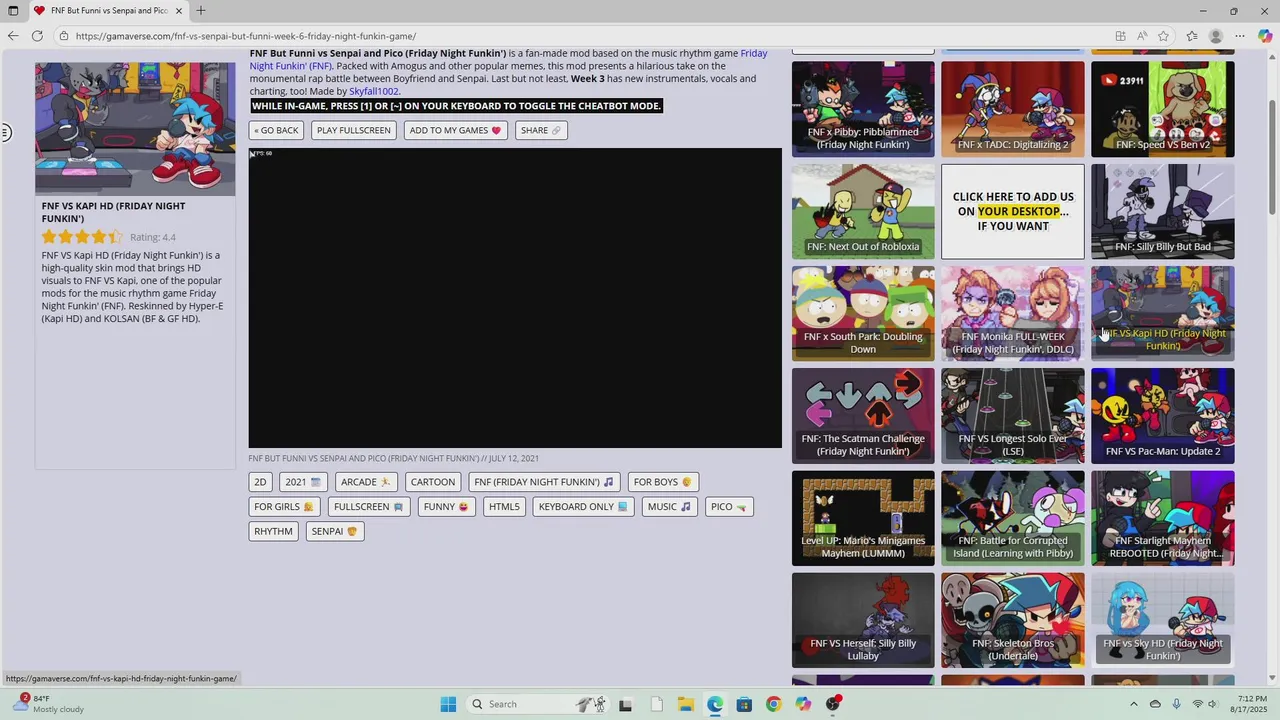Open FNF: Silly Billy But Bad thumbnail
Viewport: 1280px width, 720px height.
coord(1163,212)
